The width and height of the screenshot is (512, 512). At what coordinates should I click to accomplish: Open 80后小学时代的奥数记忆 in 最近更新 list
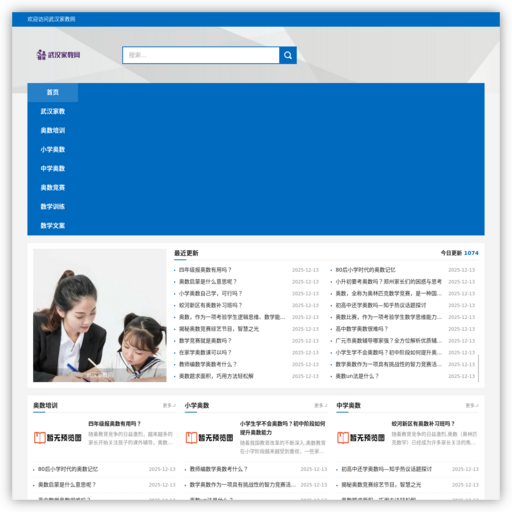(x=365, y=270)
